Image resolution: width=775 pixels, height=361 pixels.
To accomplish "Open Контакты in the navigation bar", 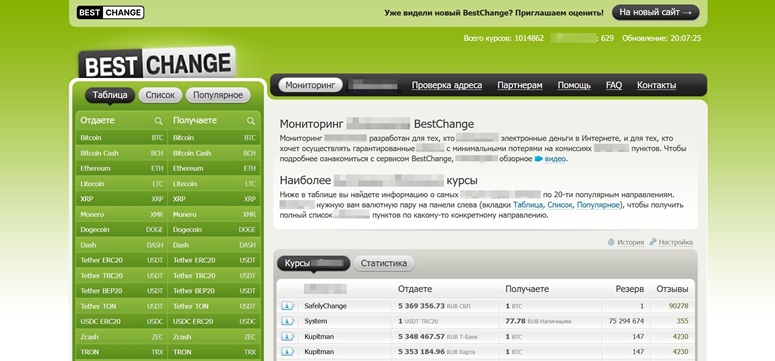I will 656,86.
